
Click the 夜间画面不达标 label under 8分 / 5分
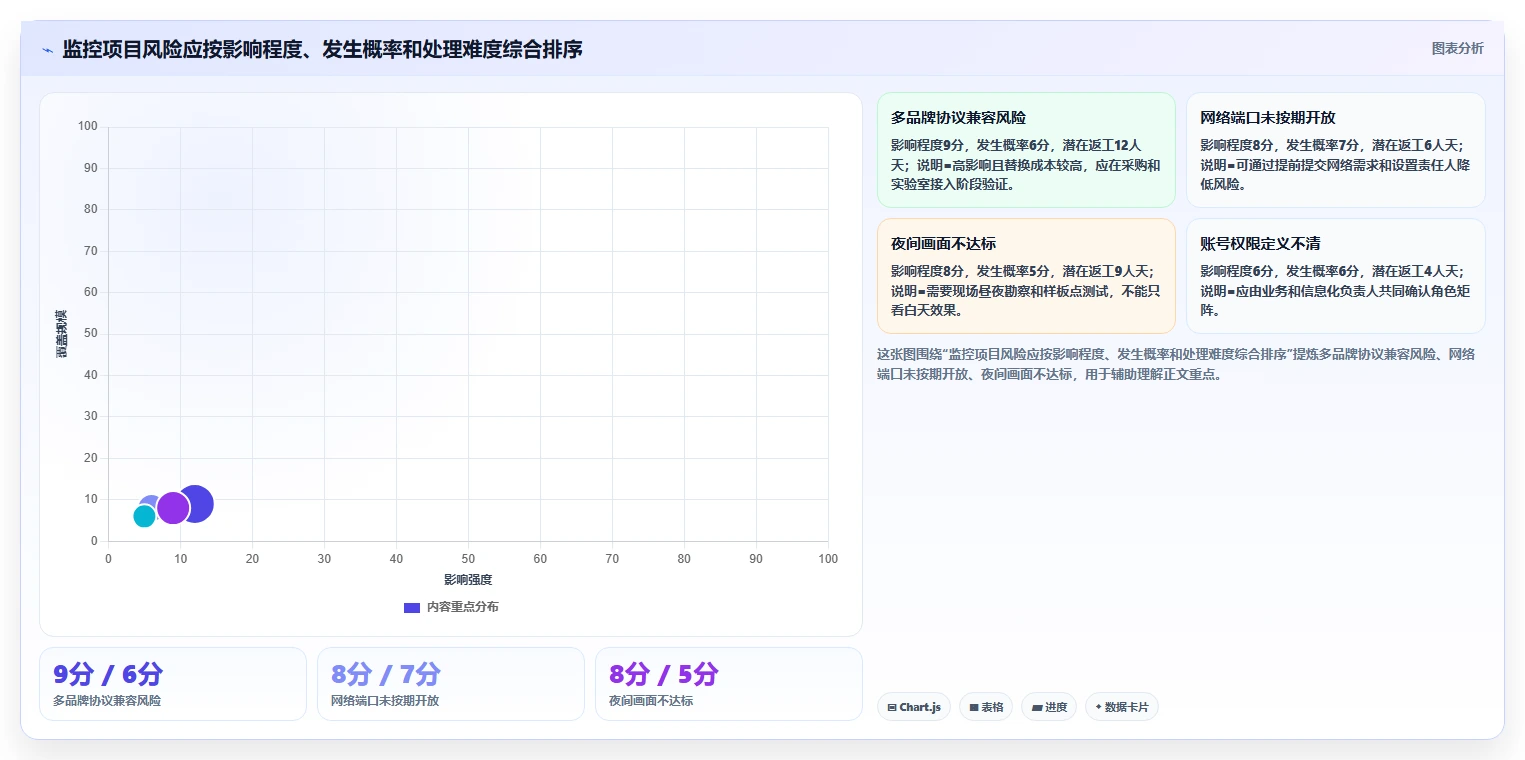point(651,701)
